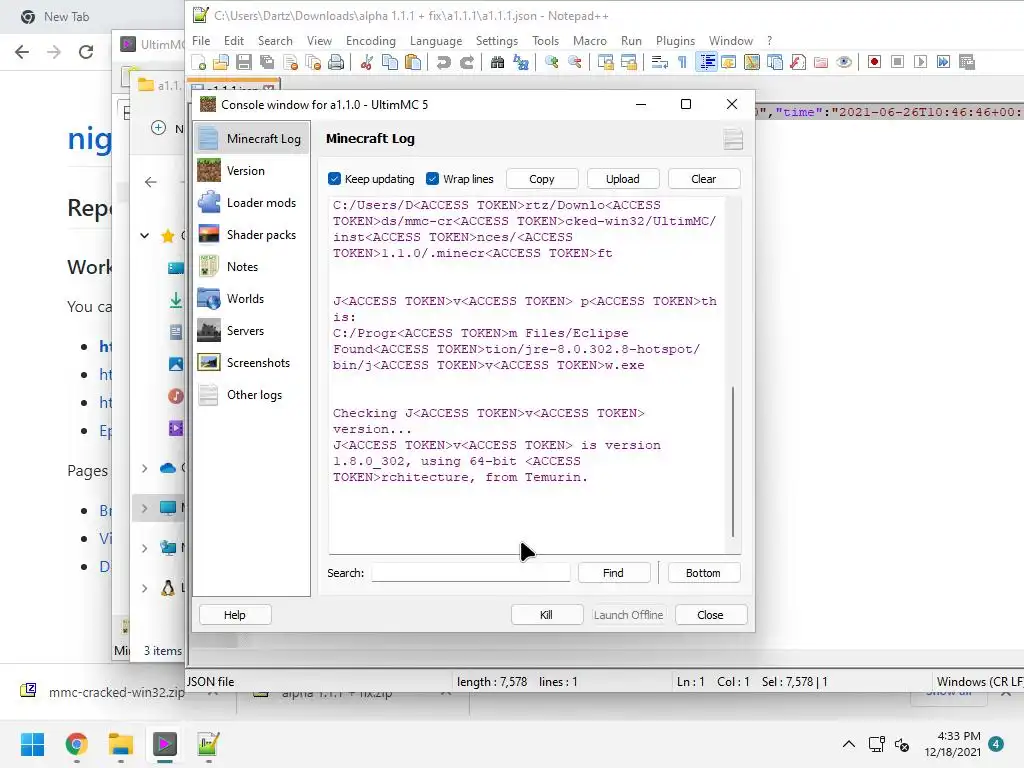The width and height of the screenshot is (1024, 768).
Task: Uncheck the Keep updating checkbox
Action: click(x=334, y=178)
